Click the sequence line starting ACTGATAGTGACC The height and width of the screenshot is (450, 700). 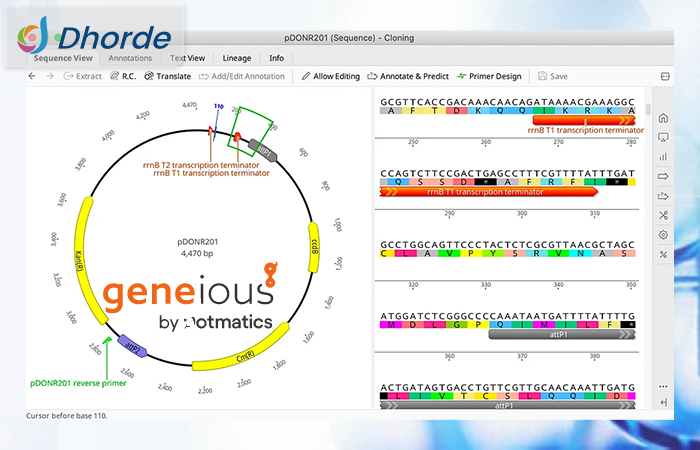[507, 388]
